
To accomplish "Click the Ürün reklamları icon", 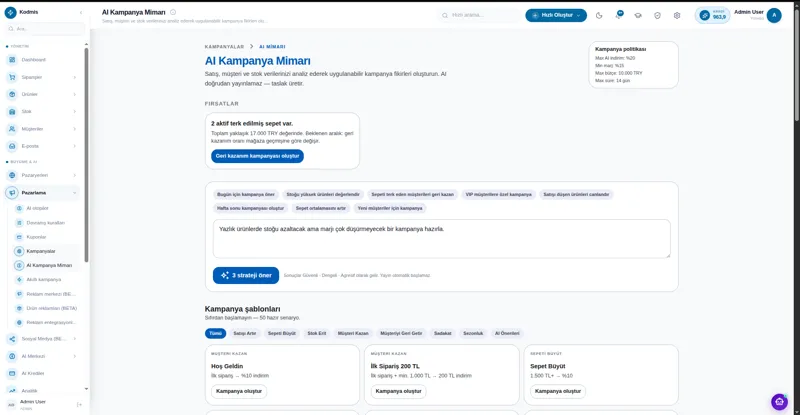I will point(19,308).
